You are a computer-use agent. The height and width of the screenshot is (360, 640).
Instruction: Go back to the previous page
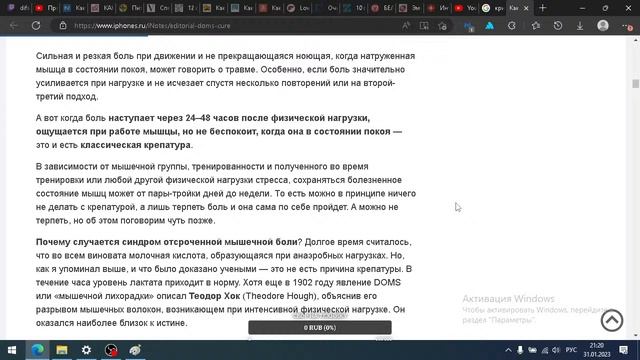[x=13, y=26]
